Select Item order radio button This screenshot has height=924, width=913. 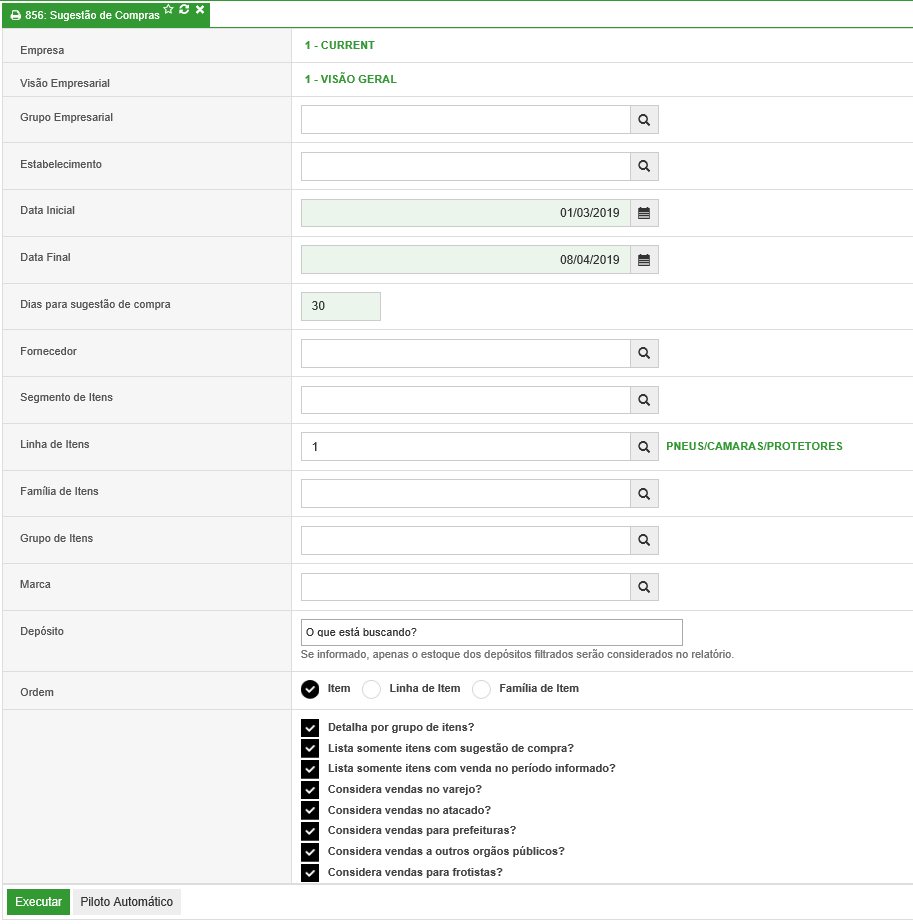[310, 689]
